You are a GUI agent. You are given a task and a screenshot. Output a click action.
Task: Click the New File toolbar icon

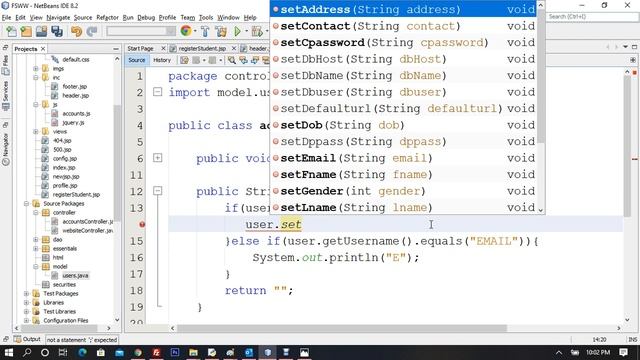pyautogui.click(x=11, y=31)
